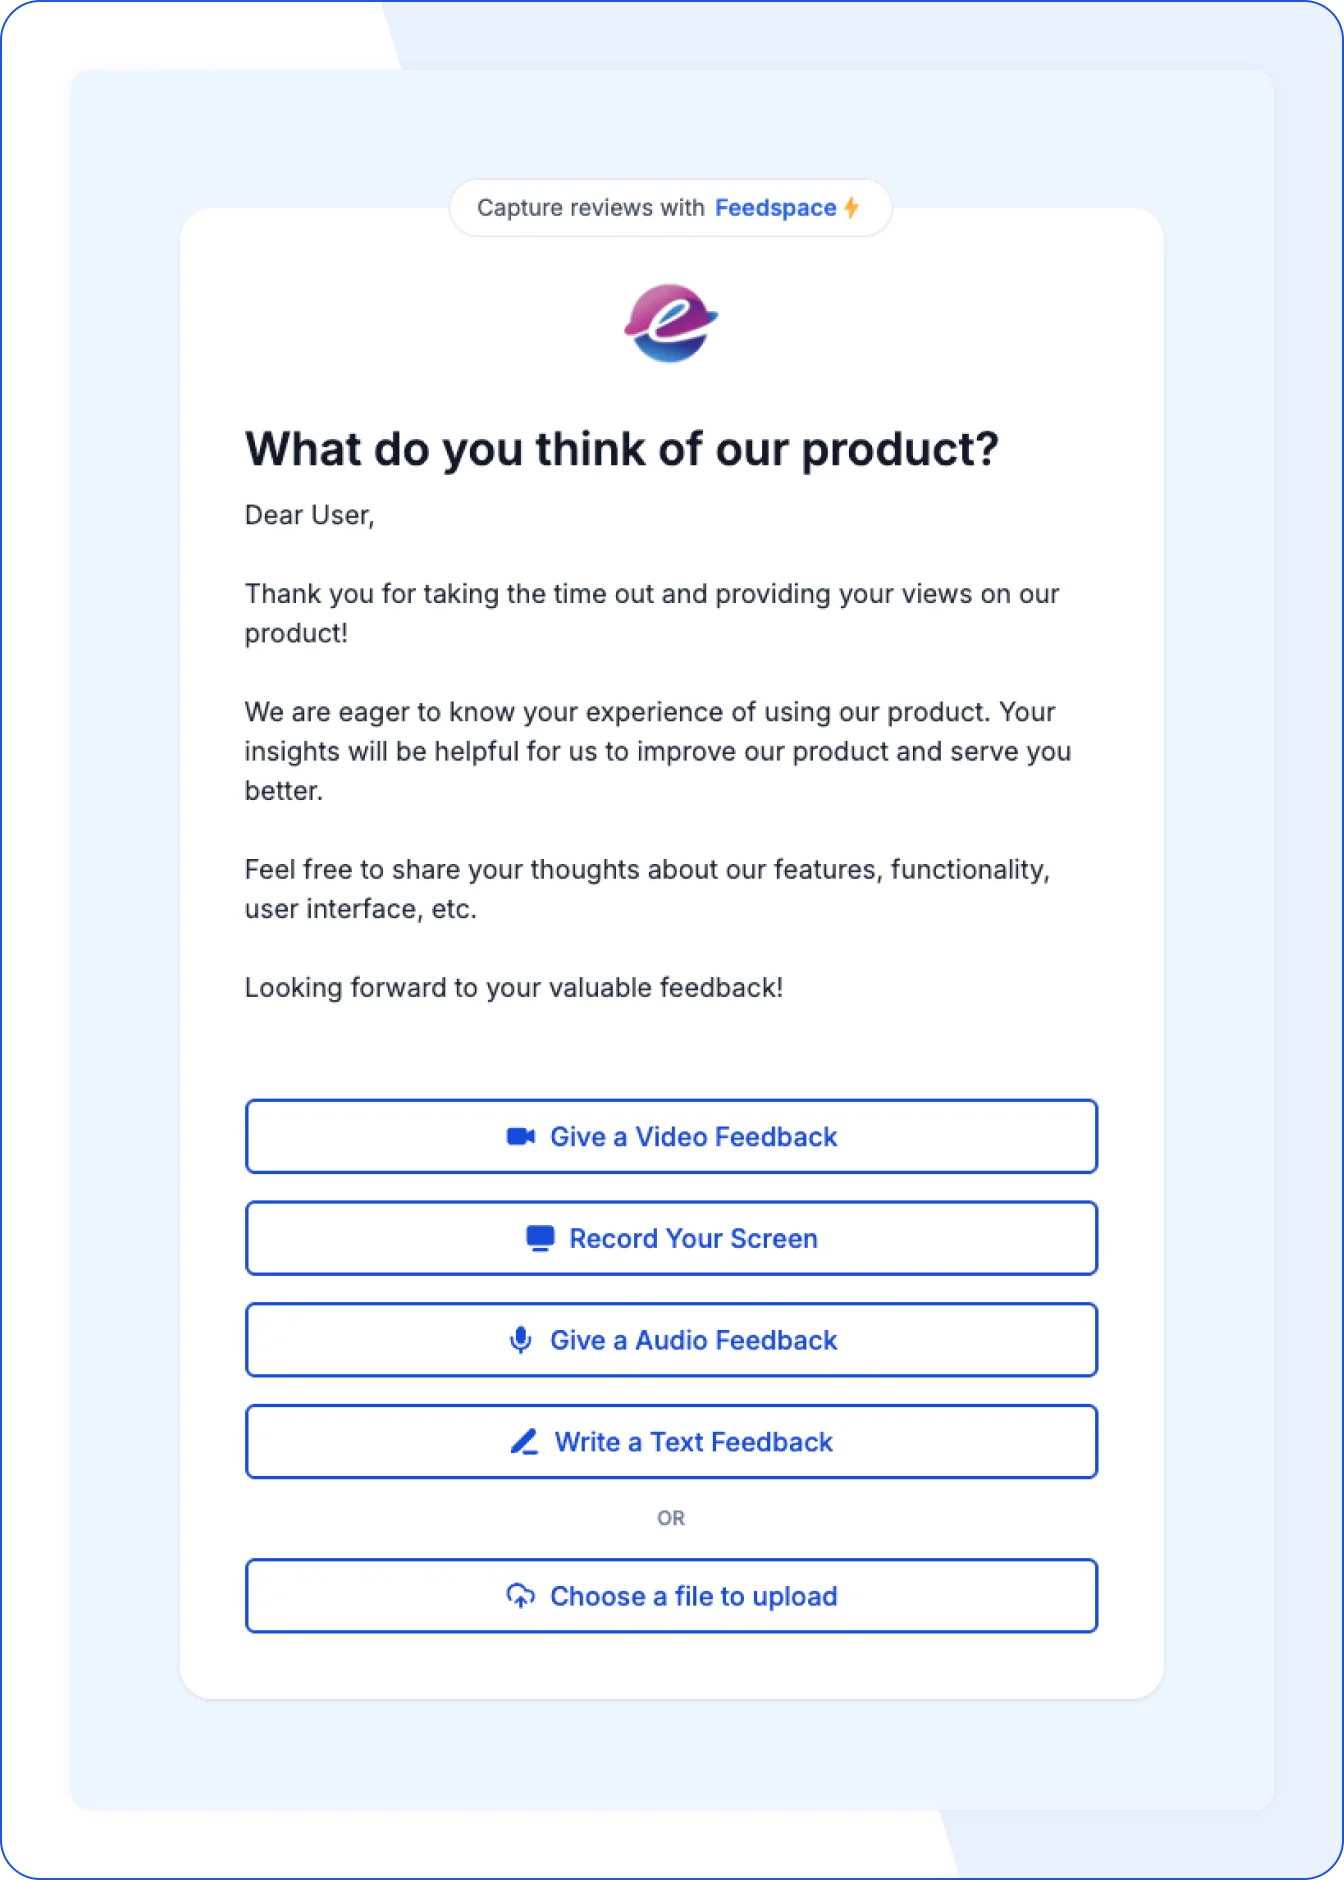Choose a file to upload
The width and height of the screenshot is (1344, 1880).
(x=672, y=1596)
